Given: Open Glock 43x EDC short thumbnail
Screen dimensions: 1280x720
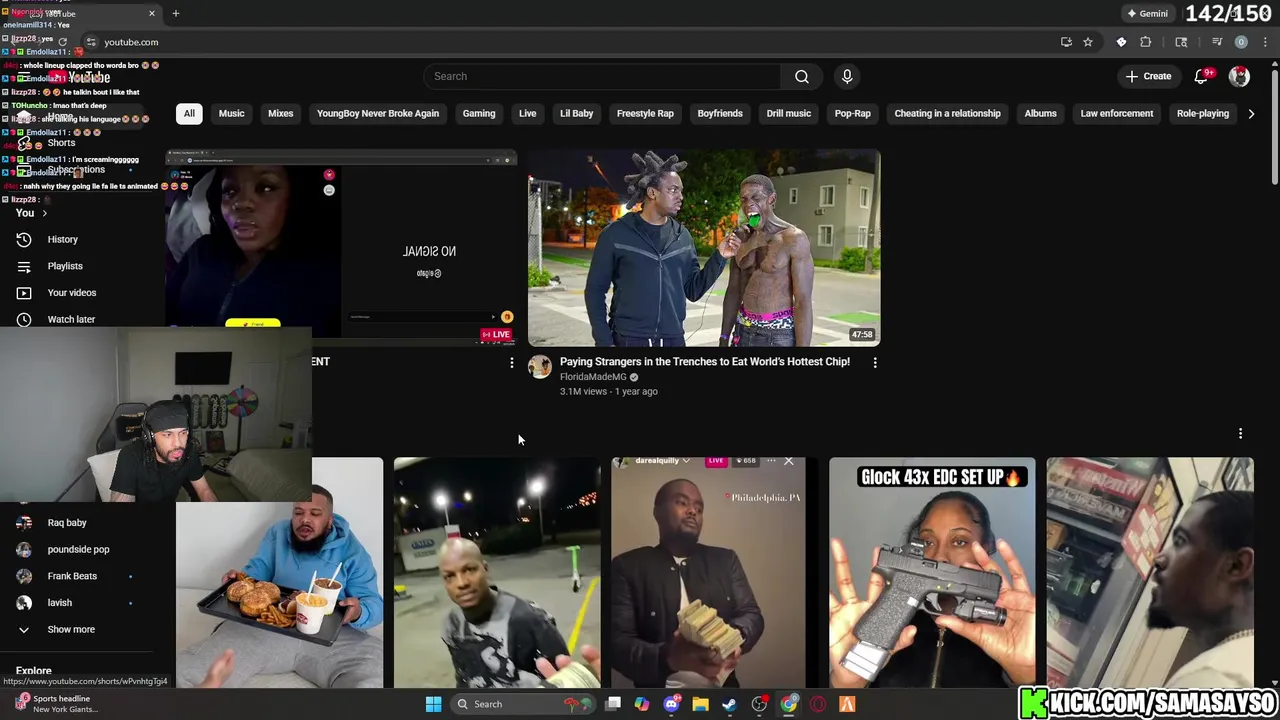Looking at the screenshot, I should 932,573.
